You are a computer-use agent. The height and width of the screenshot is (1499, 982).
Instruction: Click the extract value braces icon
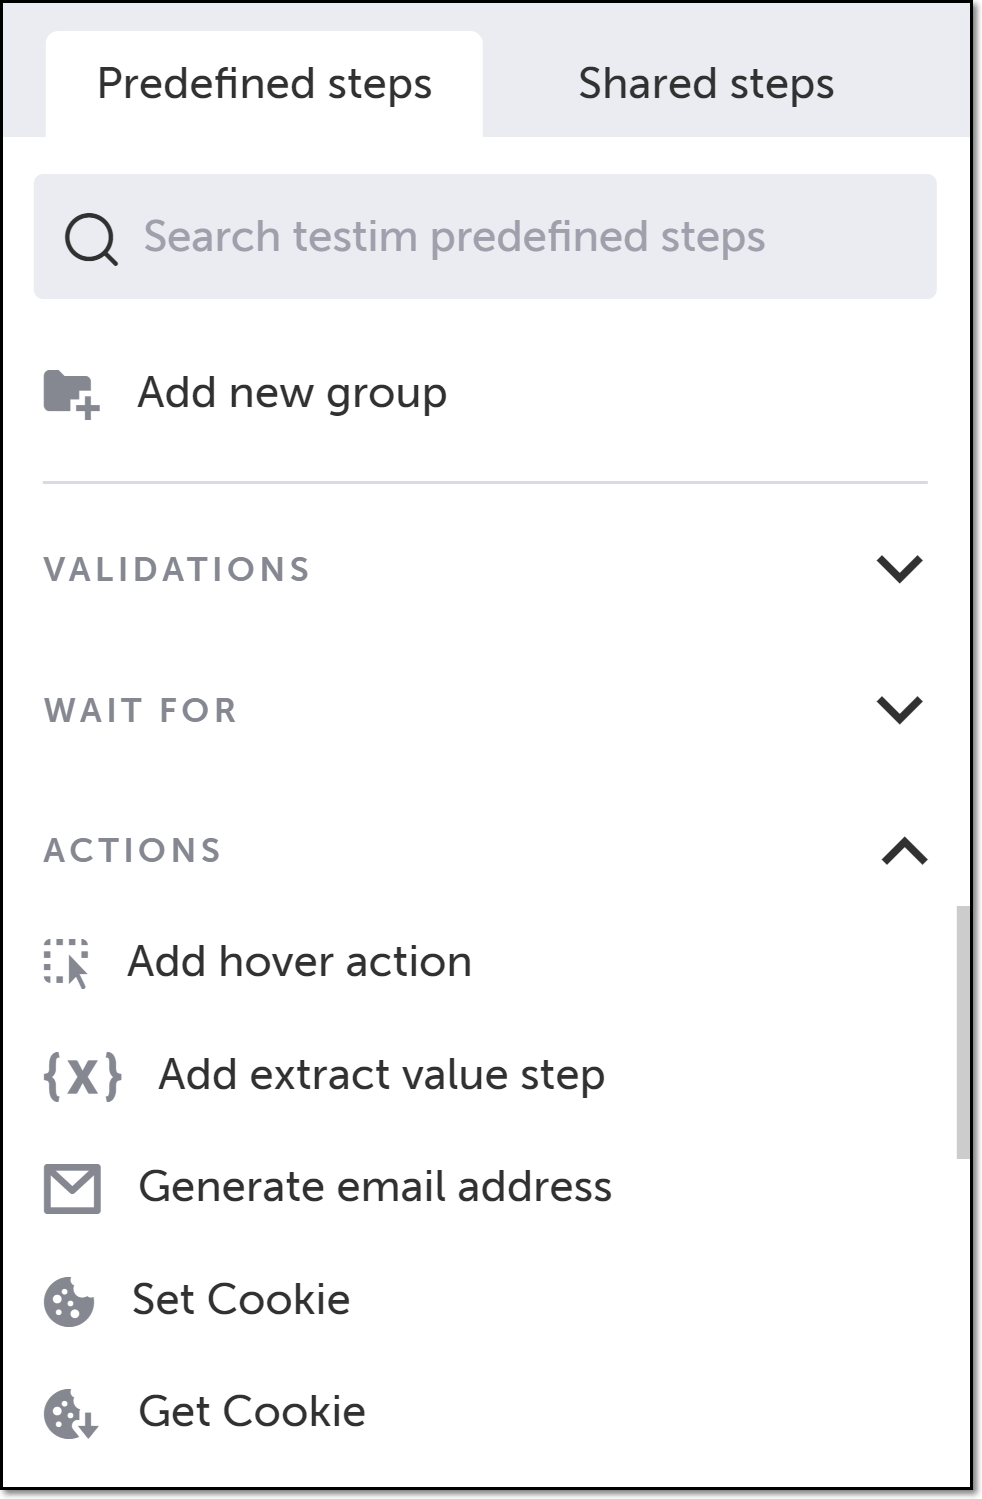83,1076
